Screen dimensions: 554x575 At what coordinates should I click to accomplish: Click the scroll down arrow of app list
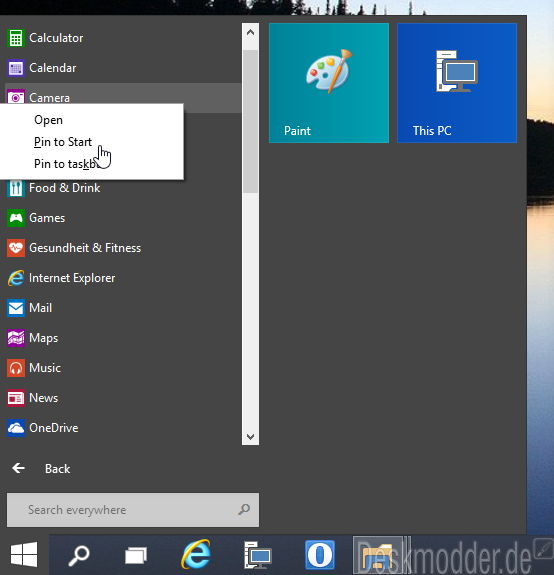pos(250,436)
